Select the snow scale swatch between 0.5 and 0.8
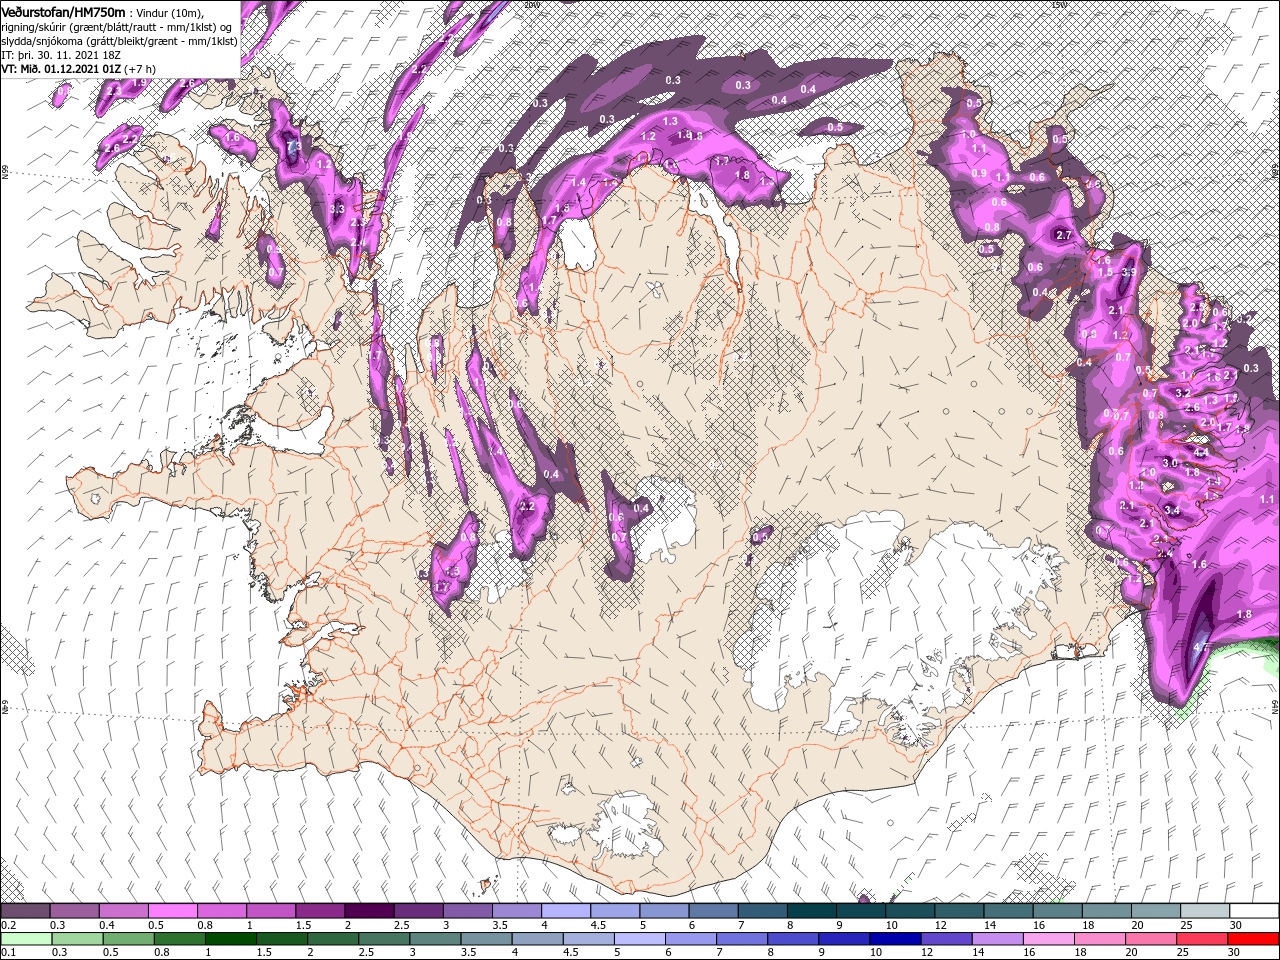The height and width of the screenshot is (960, 1280). click(172, 911)
